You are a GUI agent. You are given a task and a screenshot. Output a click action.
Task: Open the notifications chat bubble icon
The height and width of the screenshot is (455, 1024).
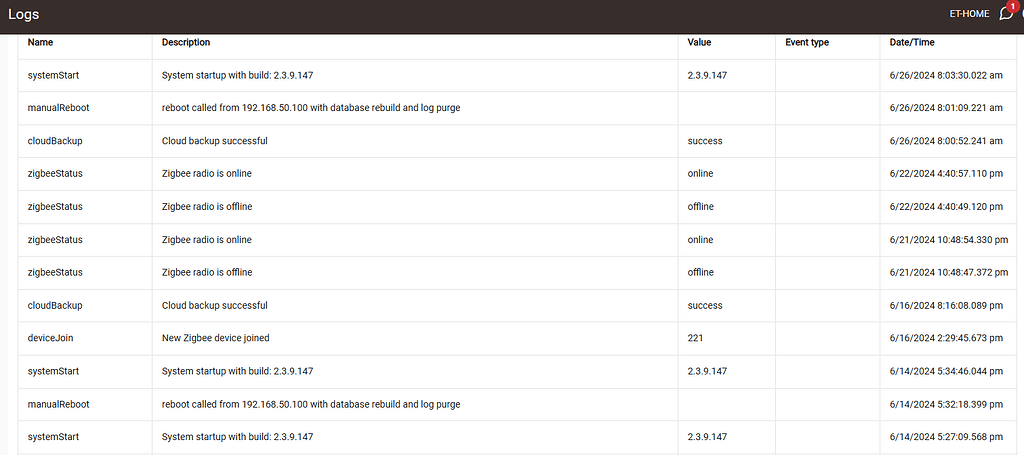1005,14
